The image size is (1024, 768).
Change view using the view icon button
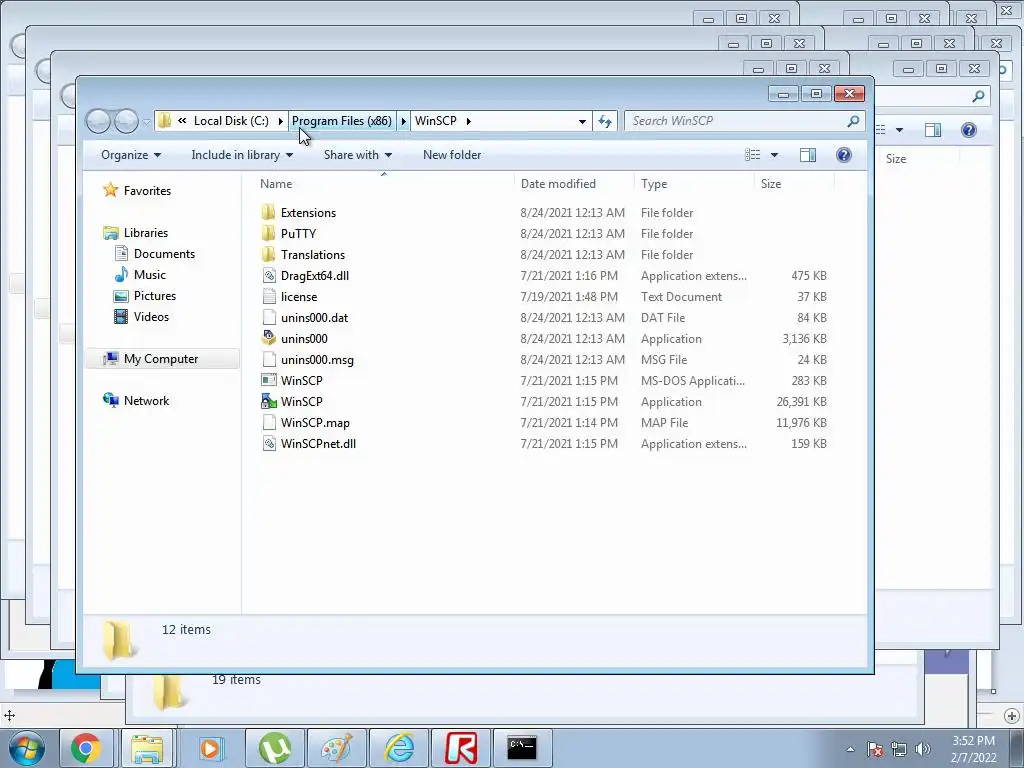[x=752, y=155]
